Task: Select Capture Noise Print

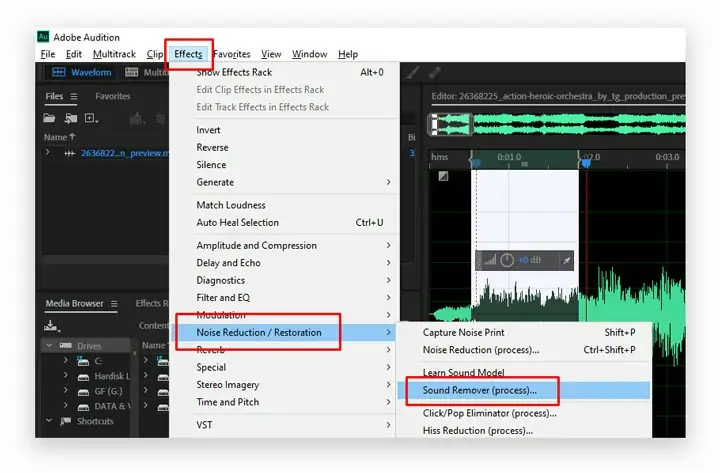Action: pos(463,332)
